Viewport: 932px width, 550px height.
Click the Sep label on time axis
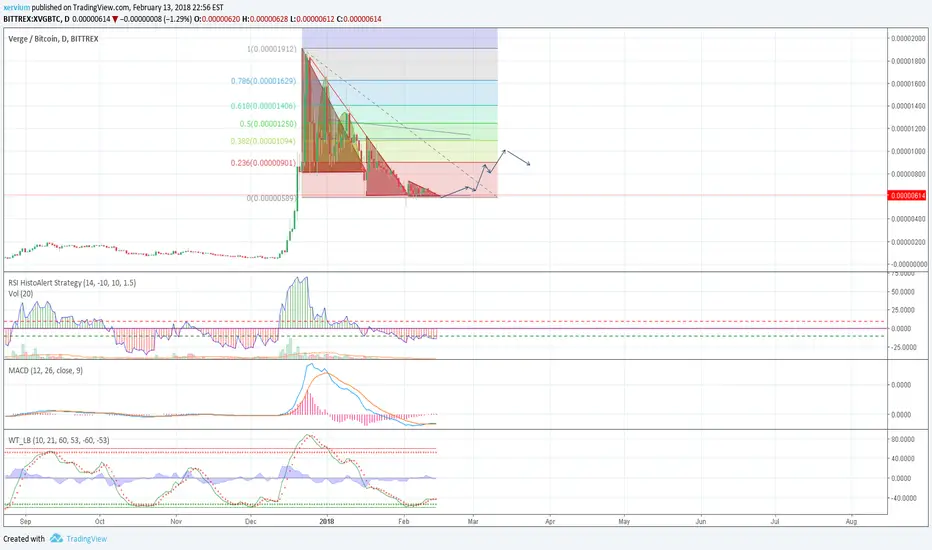25,521
